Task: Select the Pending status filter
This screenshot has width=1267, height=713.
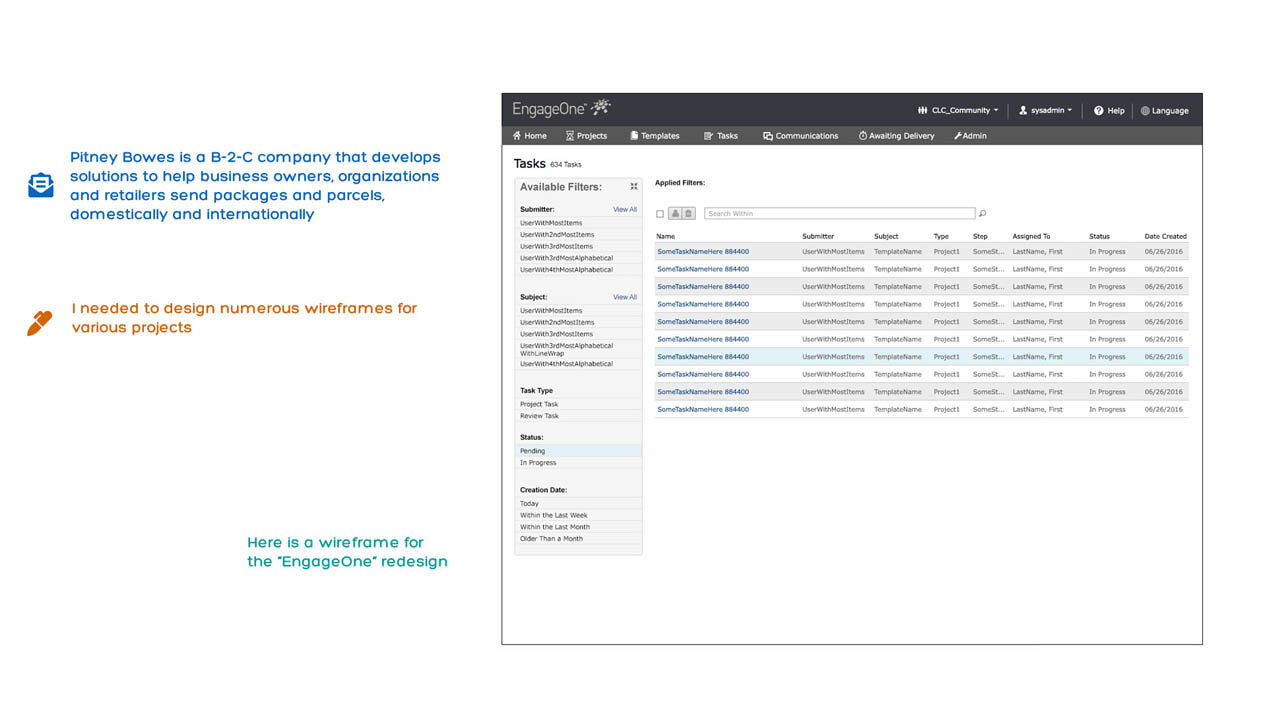Action: (x=533, y=451)
